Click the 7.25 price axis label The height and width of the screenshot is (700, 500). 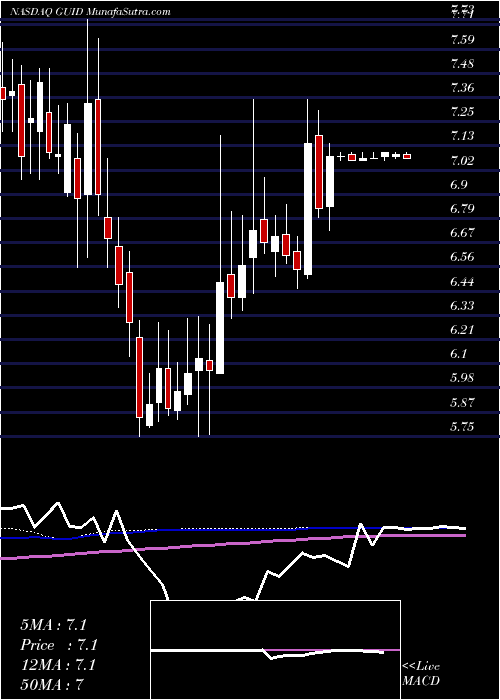(x=462, y=112)
